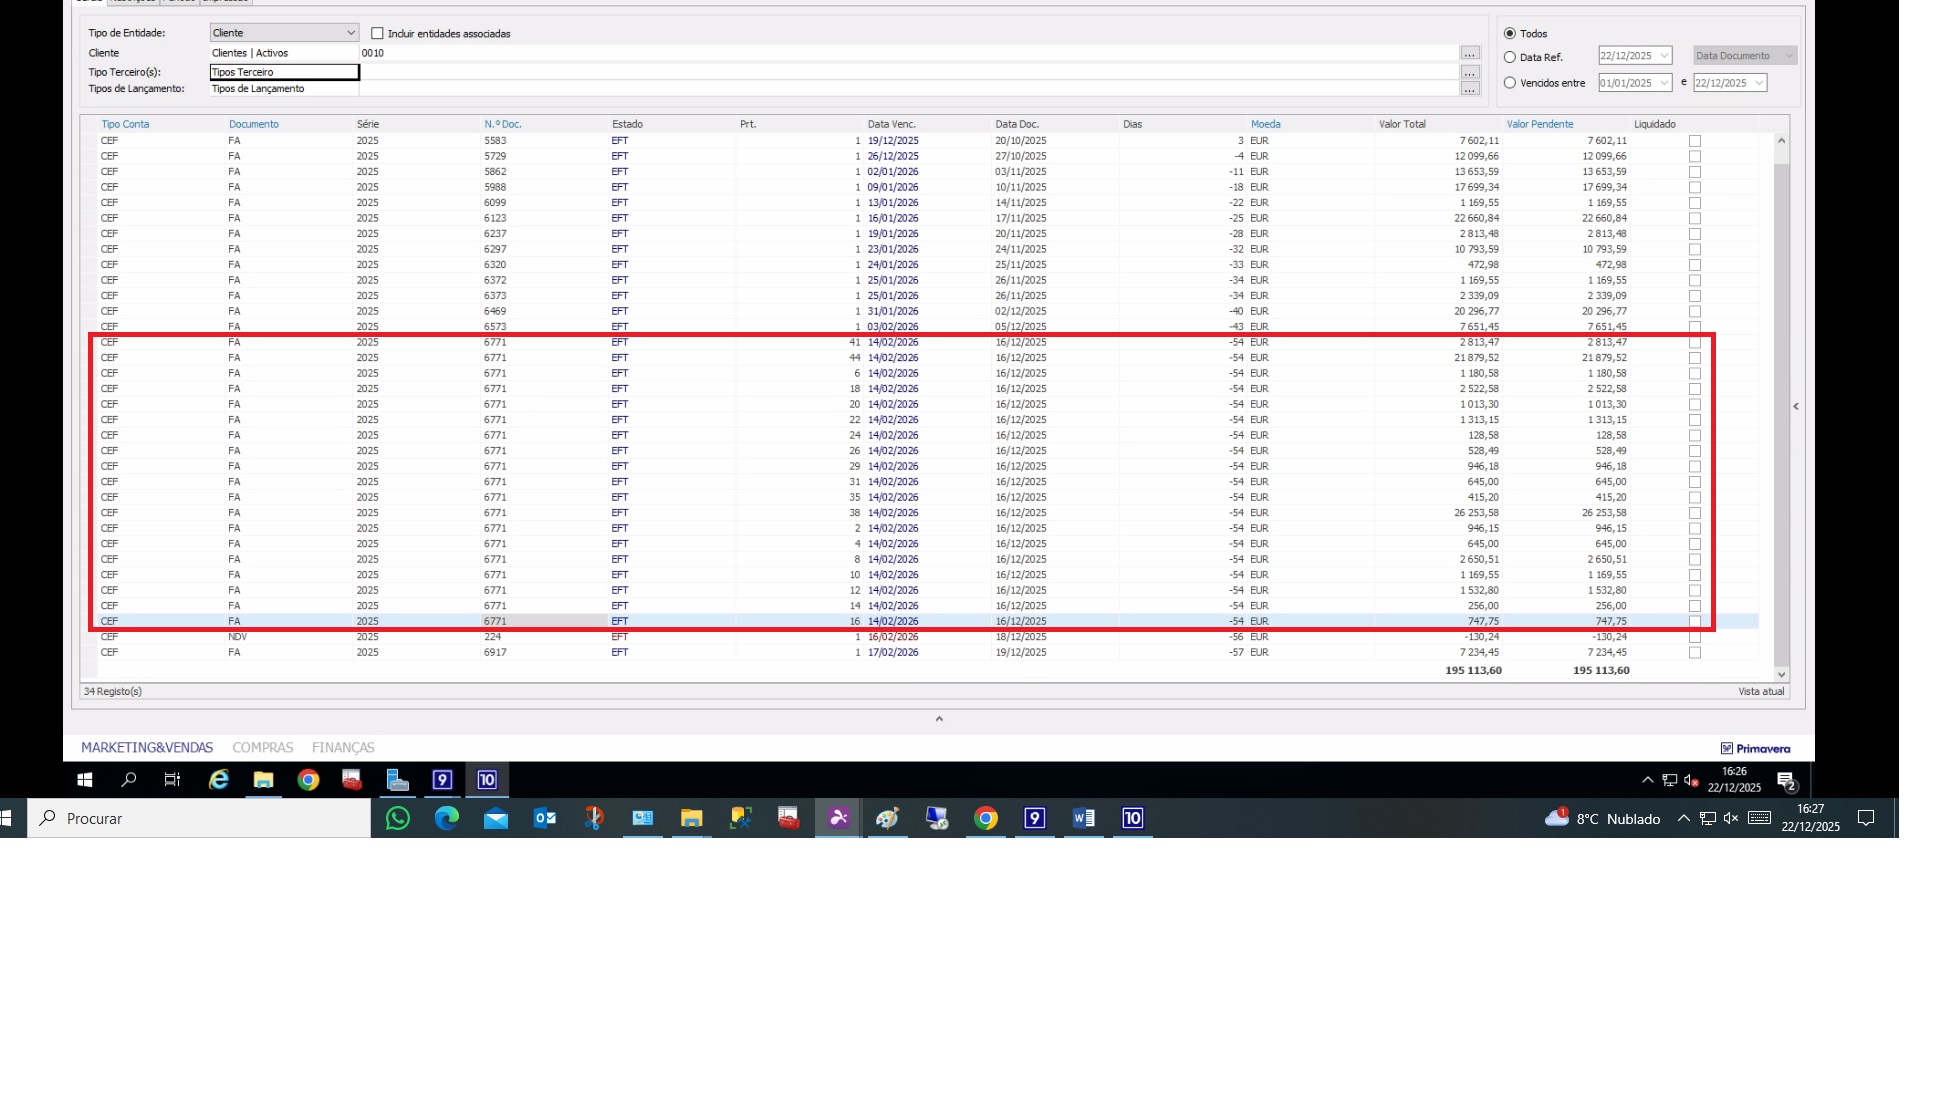Open Outlook from the taskbar

[x=545, y=818]
